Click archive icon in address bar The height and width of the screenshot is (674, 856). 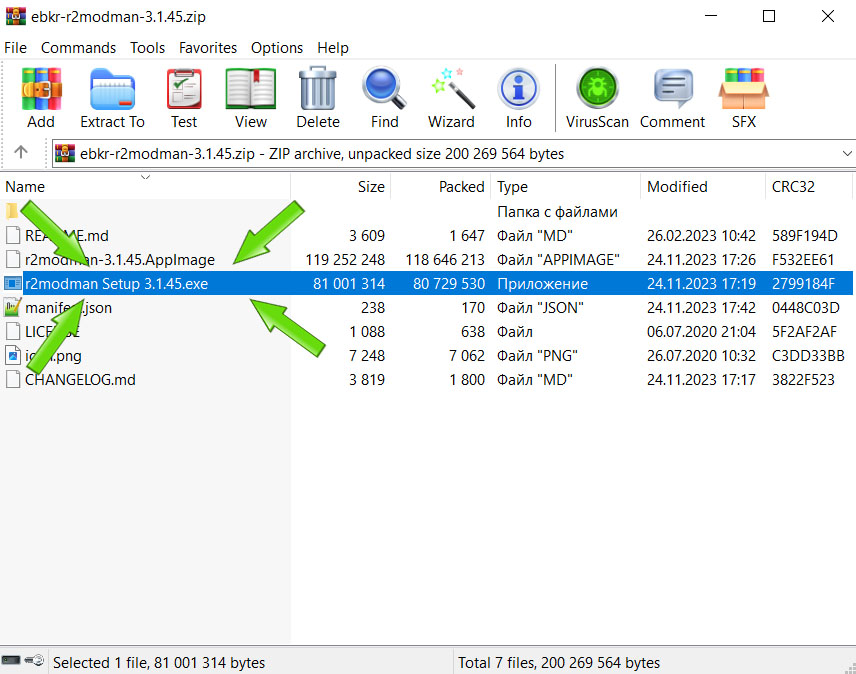tap(65, 153)
